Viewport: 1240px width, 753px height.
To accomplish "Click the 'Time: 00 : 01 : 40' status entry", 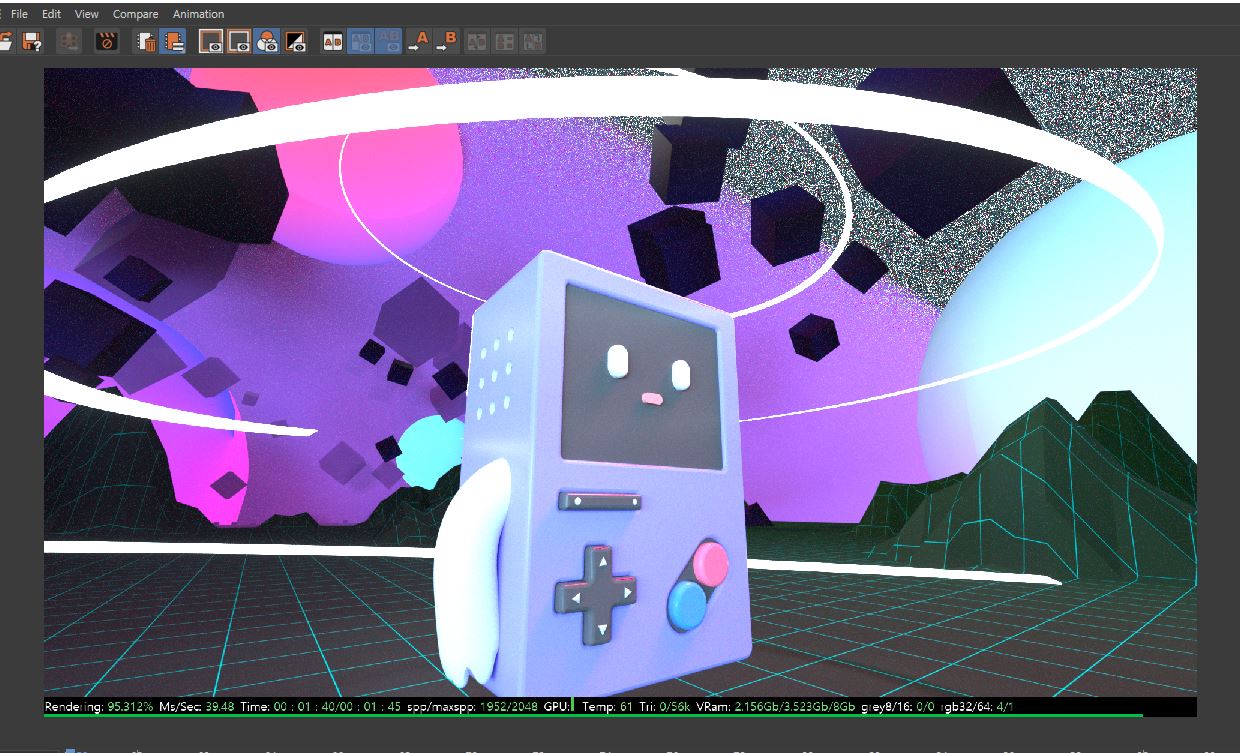I will (321, 707).
